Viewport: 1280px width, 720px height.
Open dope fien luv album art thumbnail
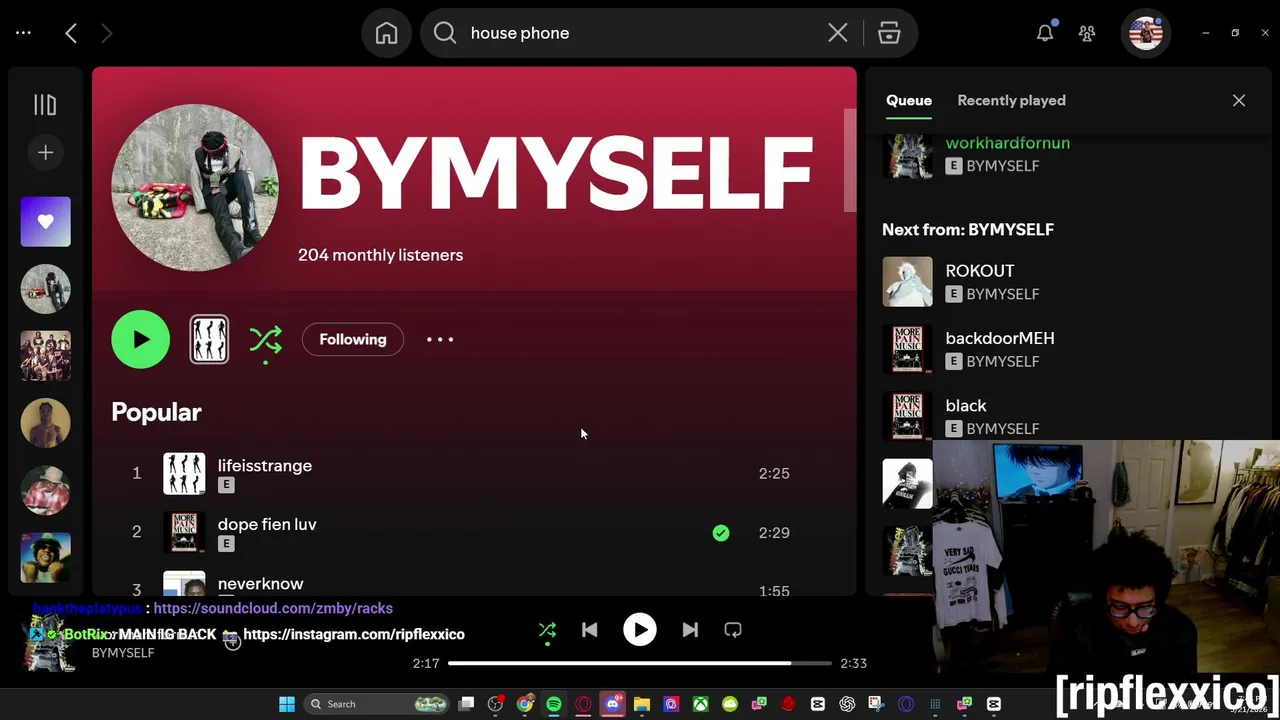click(x=184, y=533)
